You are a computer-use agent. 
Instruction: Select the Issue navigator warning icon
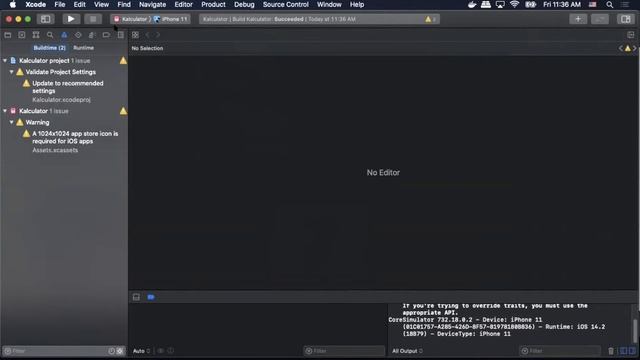64,35
